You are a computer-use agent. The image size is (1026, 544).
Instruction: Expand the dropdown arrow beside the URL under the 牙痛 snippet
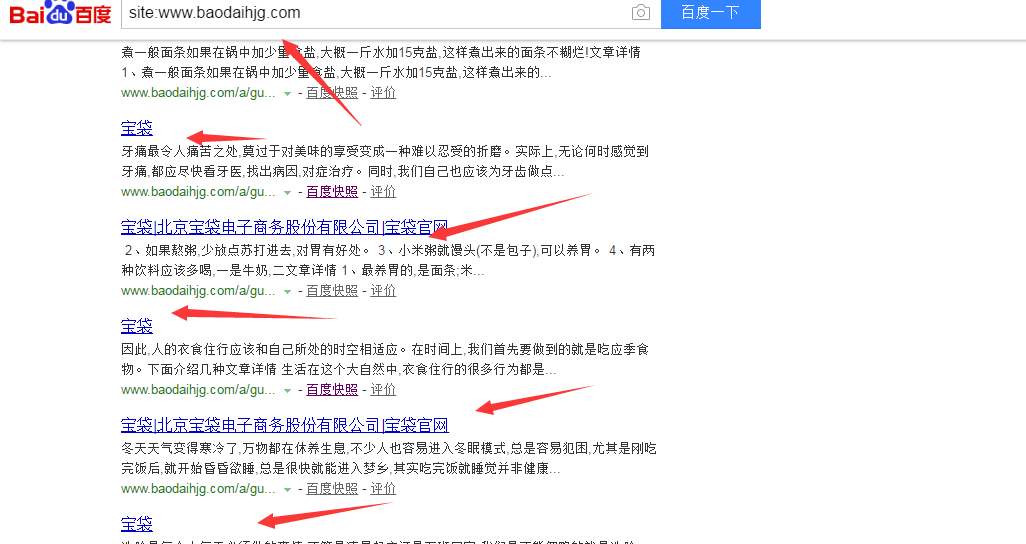click(x=287, y=192)
